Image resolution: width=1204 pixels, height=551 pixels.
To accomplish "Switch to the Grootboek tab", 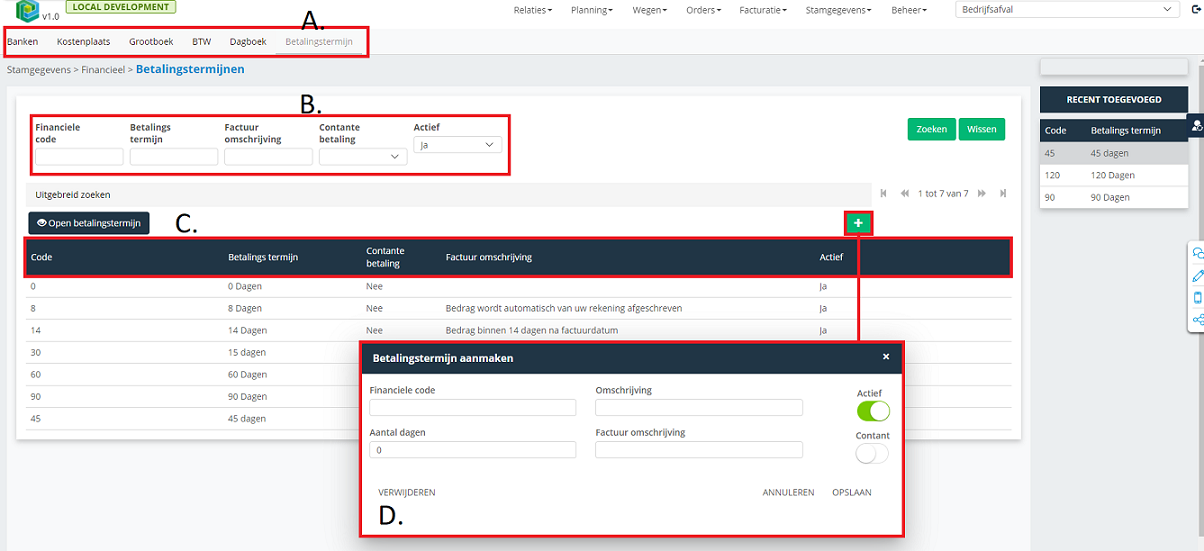I will click(150, 42).
